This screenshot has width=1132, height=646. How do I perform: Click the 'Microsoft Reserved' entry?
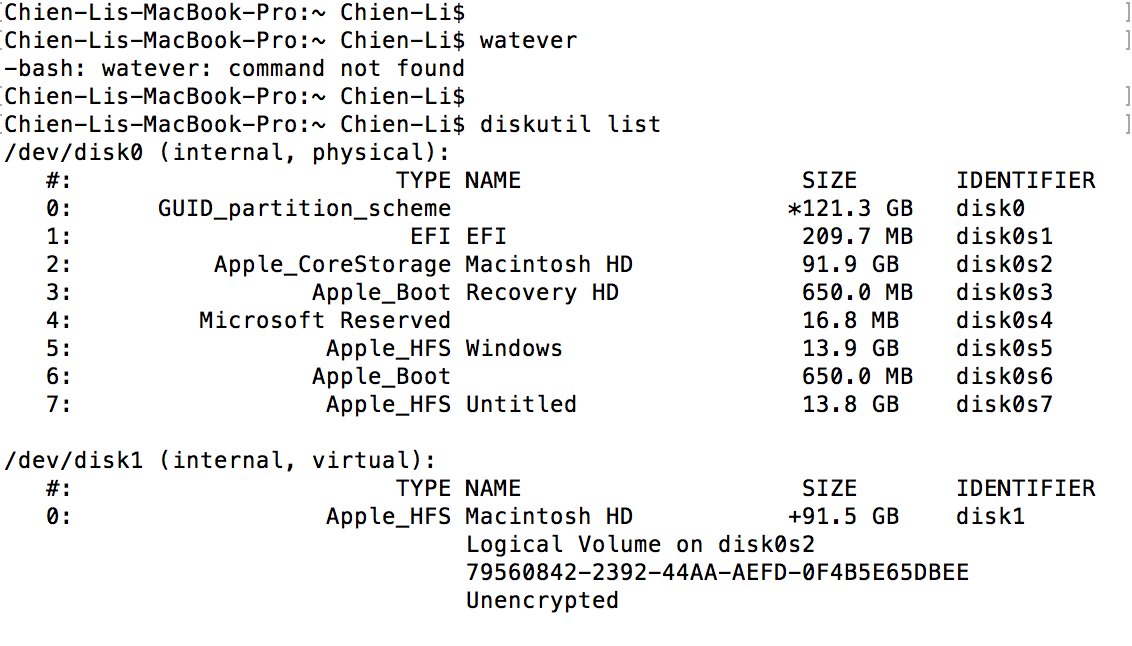[324, 321]
